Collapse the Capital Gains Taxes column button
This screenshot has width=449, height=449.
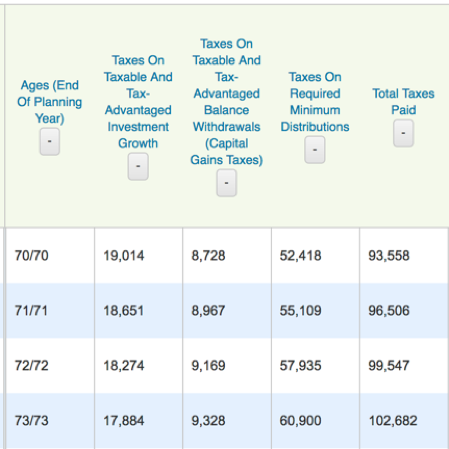click(226, 183)
